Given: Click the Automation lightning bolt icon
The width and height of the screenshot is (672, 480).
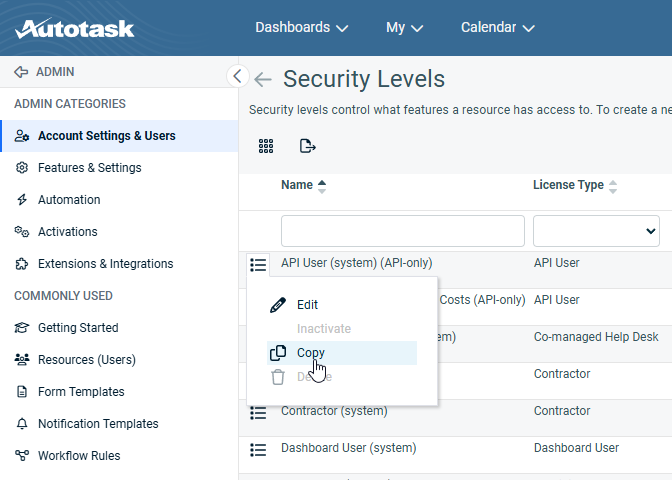Looking at the screenshot, I should 22,200.
